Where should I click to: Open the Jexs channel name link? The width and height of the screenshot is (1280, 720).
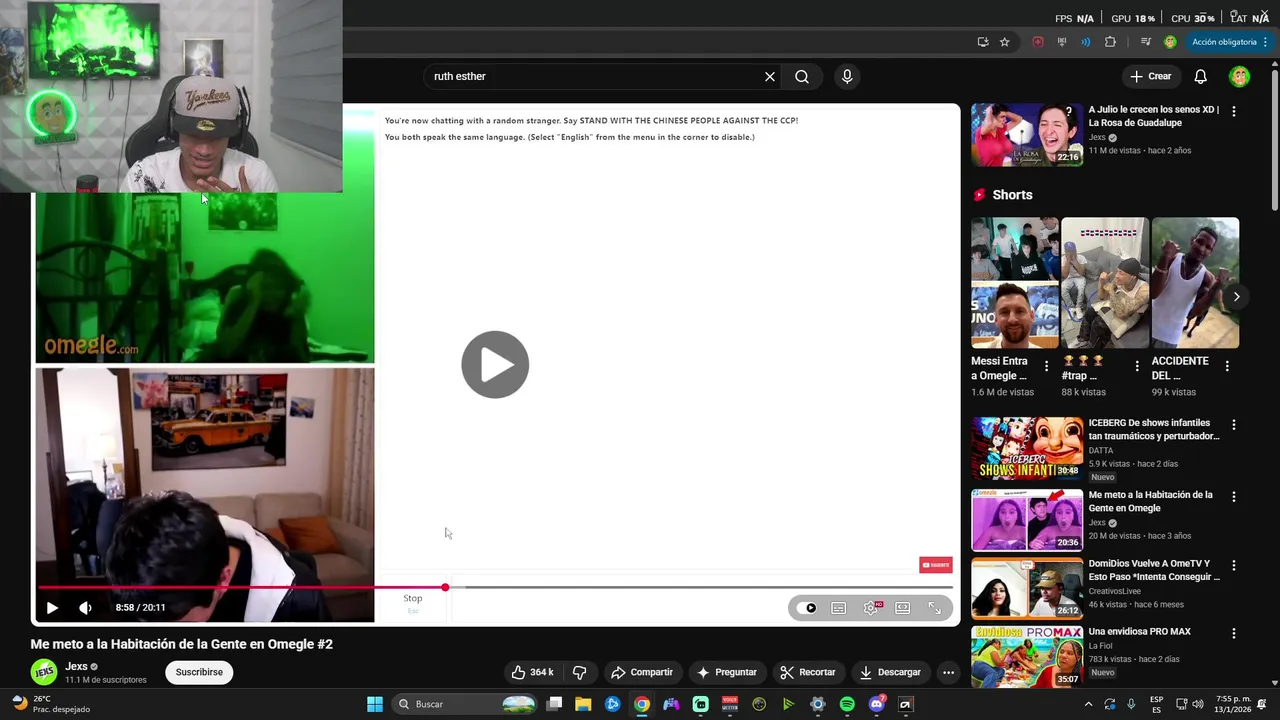(76, 666)
